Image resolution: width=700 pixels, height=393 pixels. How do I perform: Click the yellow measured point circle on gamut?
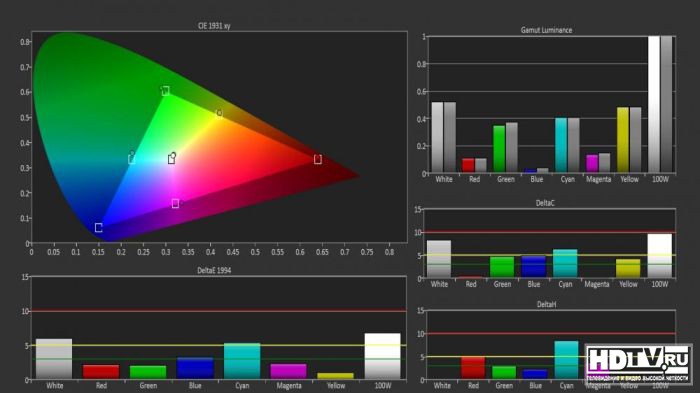pos(219,113)
